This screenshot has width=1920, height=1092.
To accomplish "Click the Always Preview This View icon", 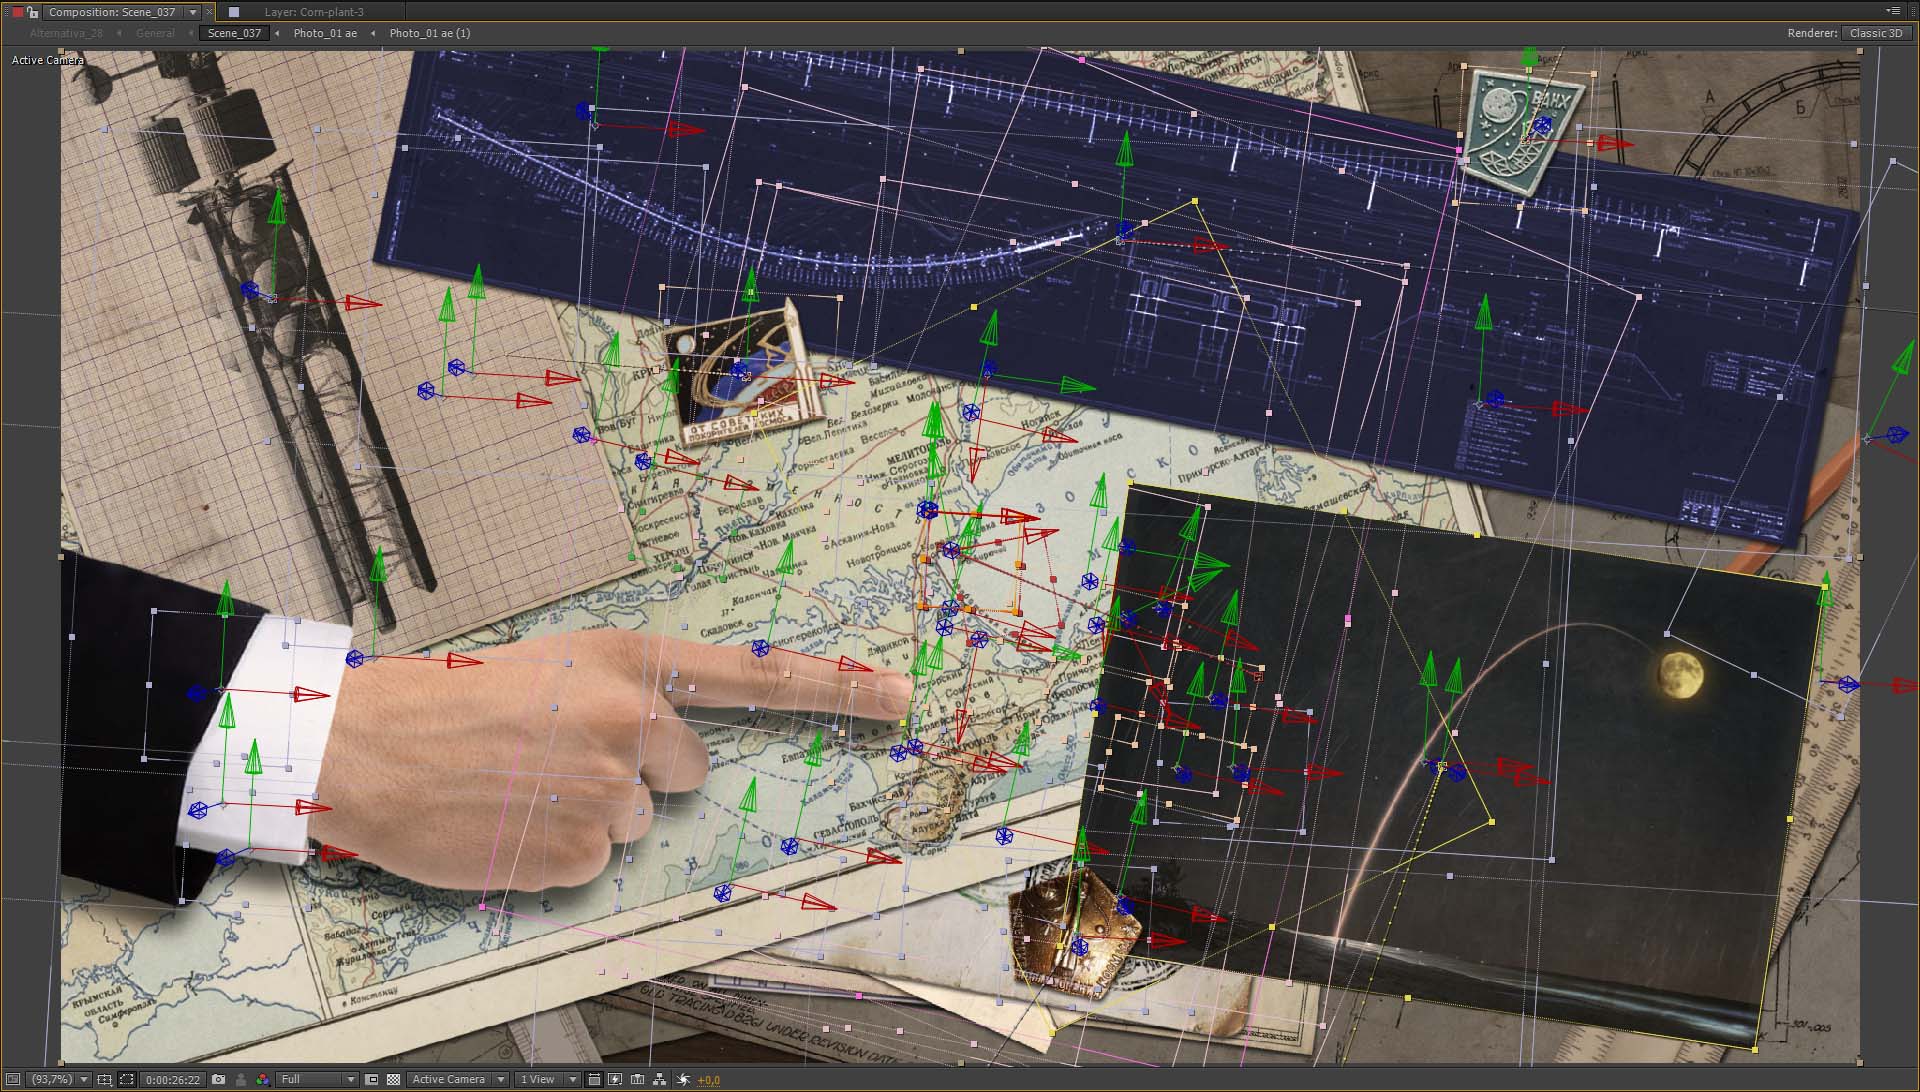I will [13, 1079].
